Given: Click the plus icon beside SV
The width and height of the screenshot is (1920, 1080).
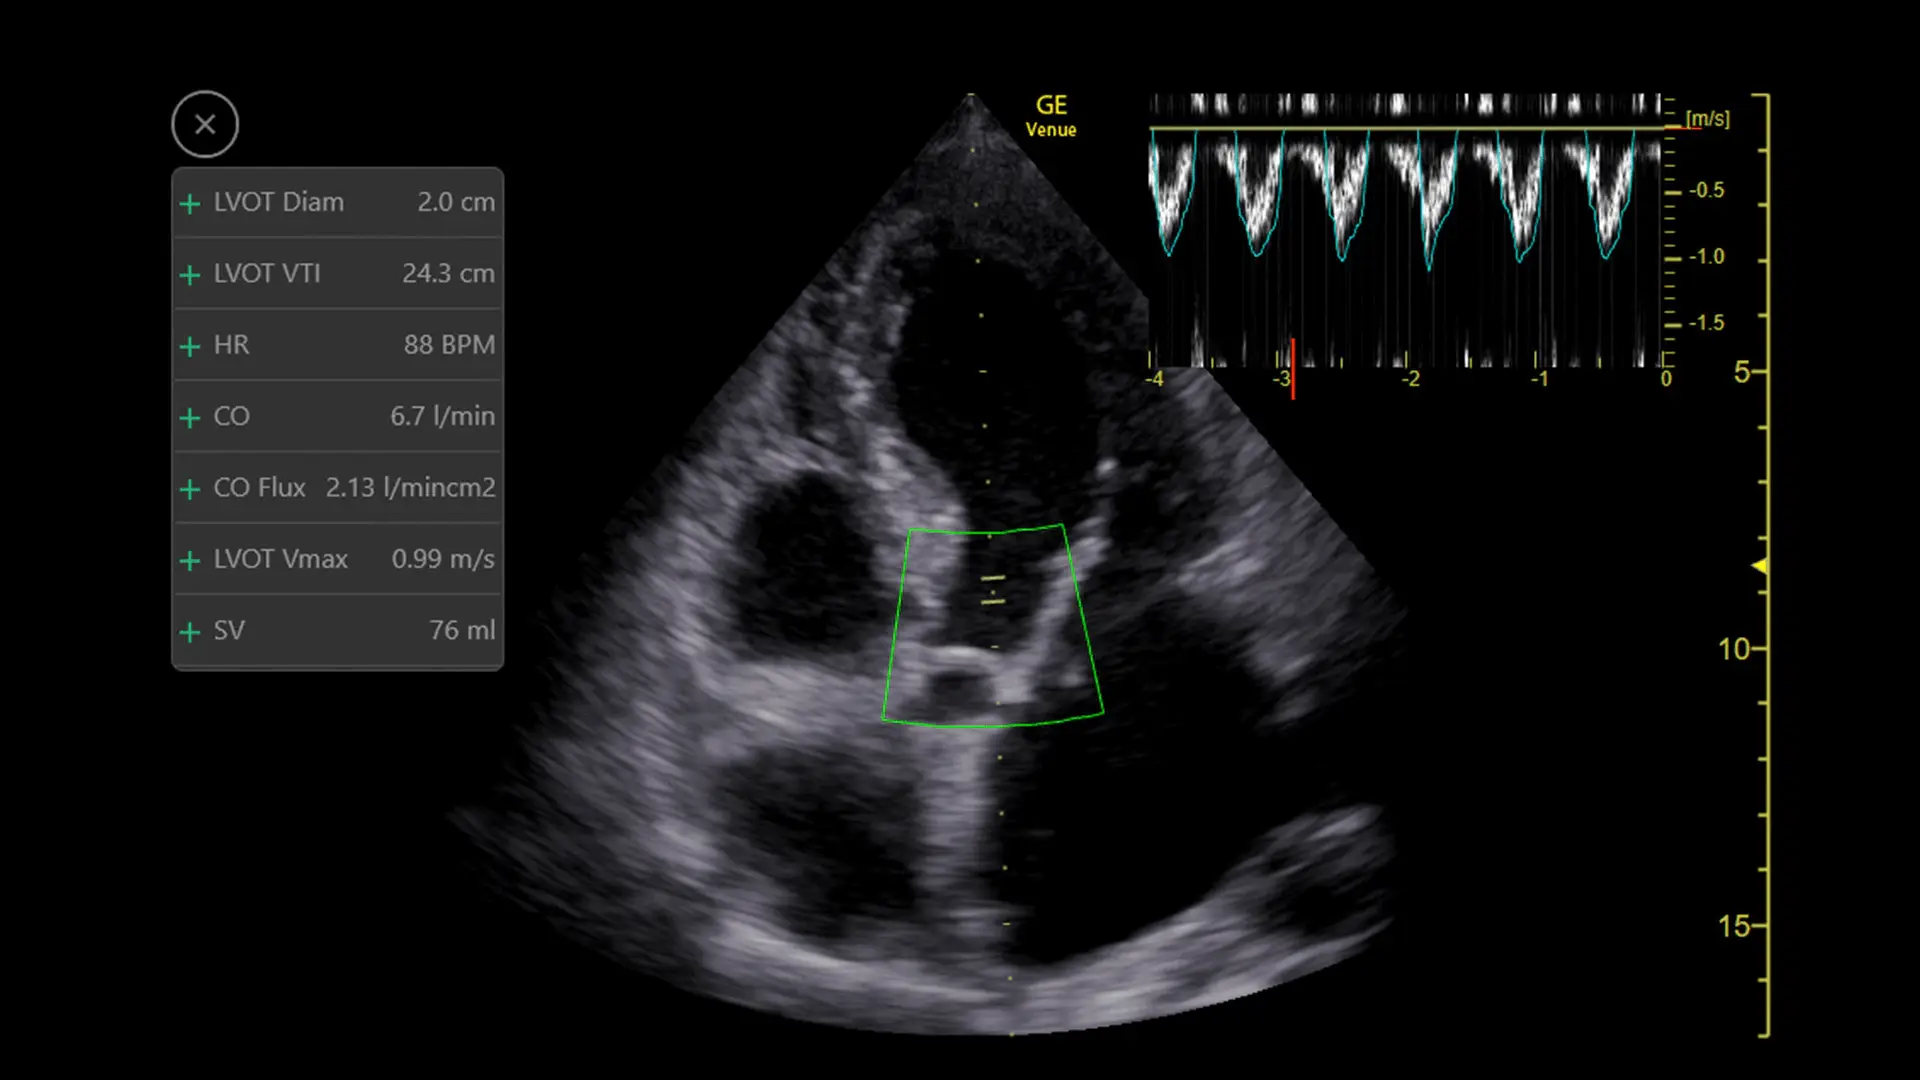Looking at the screenshot, I should pos(190,632).
